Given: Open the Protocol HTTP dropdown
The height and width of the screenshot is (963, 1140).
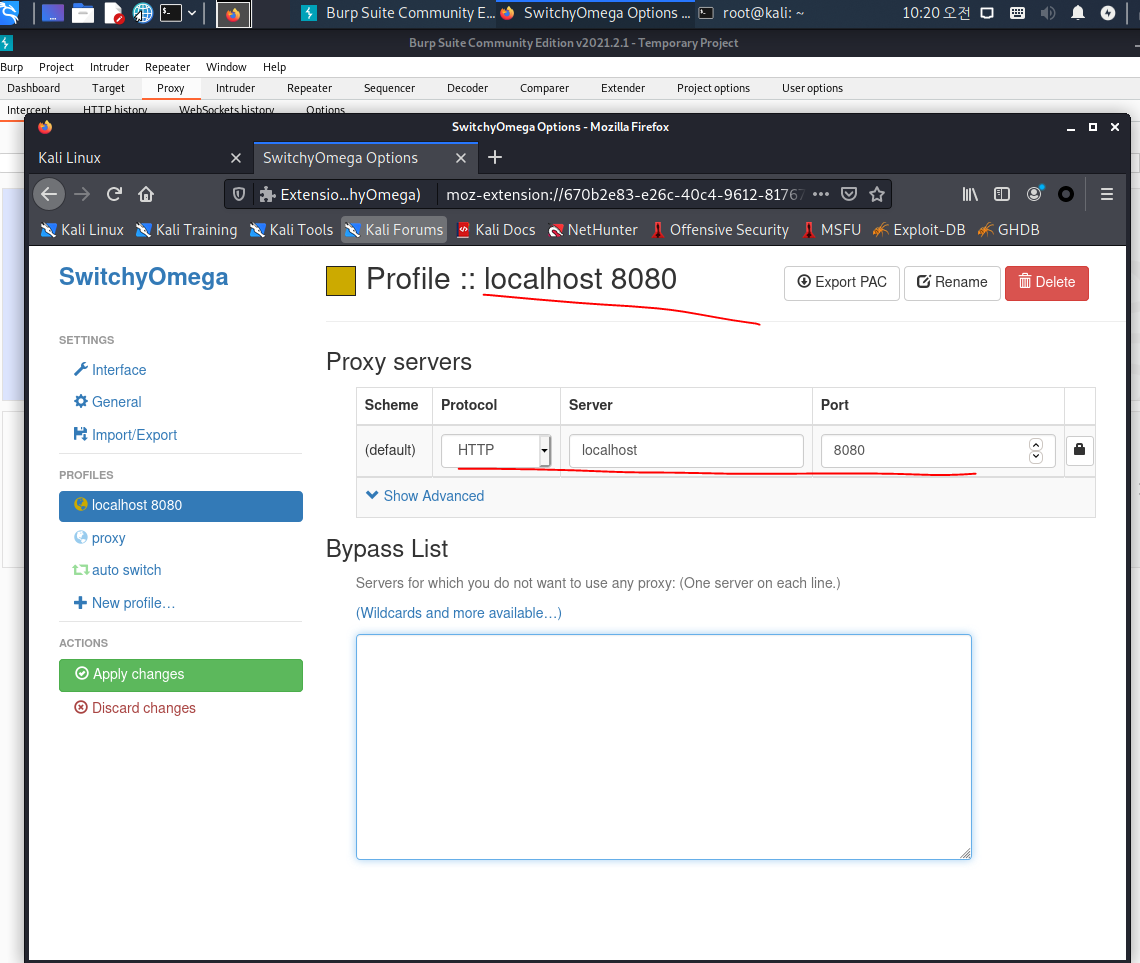Looking at the screenshot, I should (x=496, y=450).
